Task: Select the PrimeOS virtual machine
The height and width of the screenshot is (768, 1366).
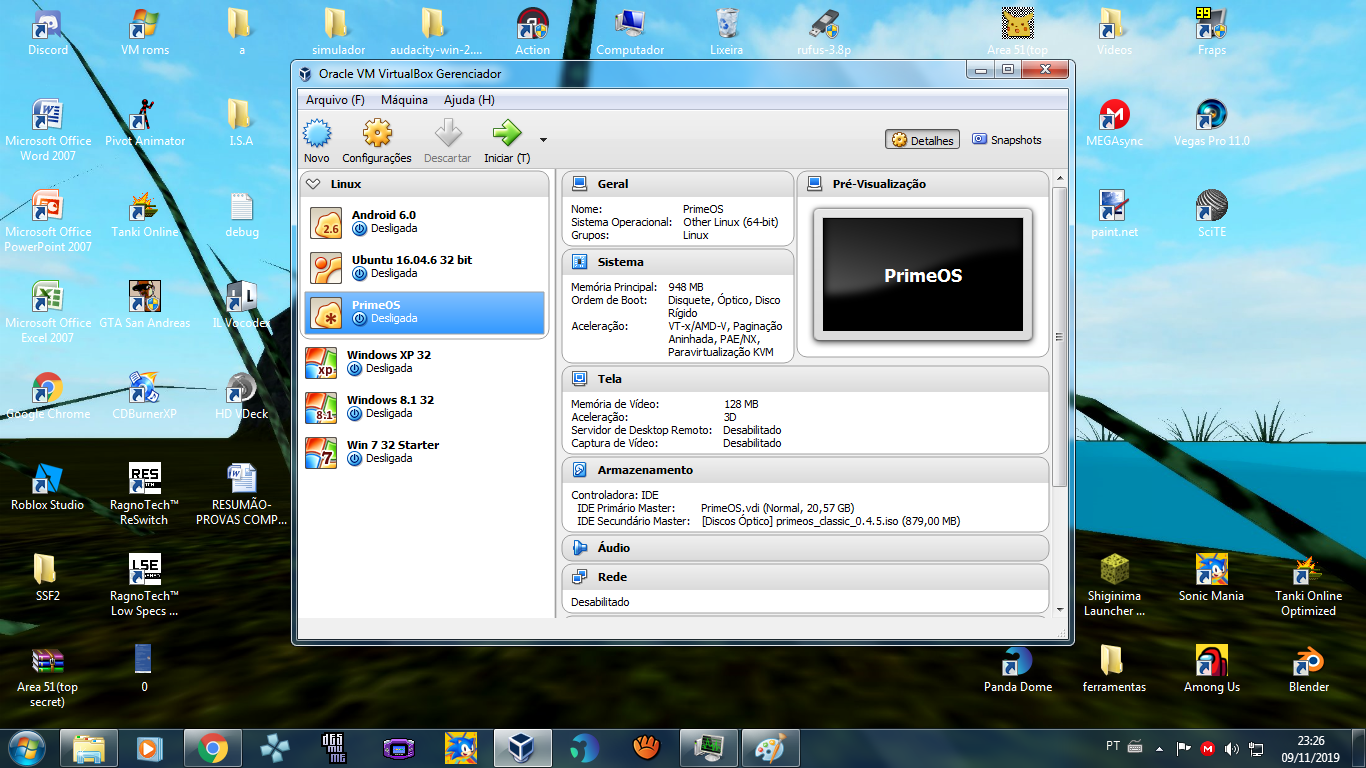Action: point(425,313)
